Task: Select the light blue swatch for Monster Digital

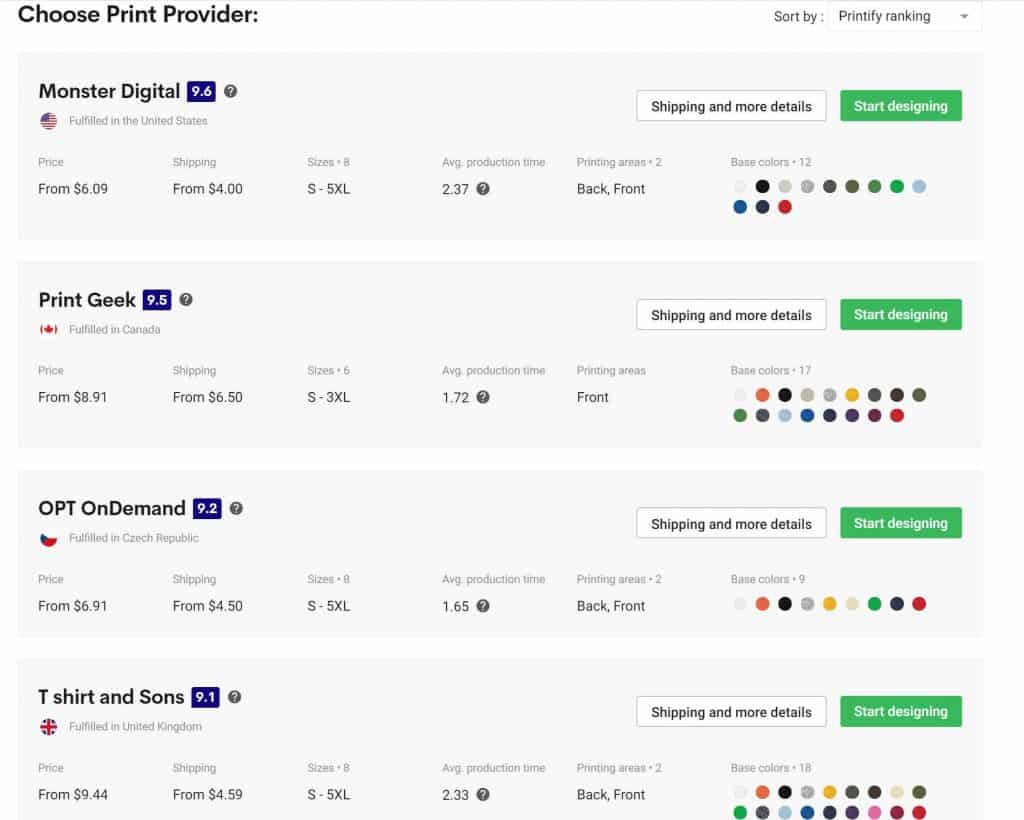Action: (x=919, y=187)
